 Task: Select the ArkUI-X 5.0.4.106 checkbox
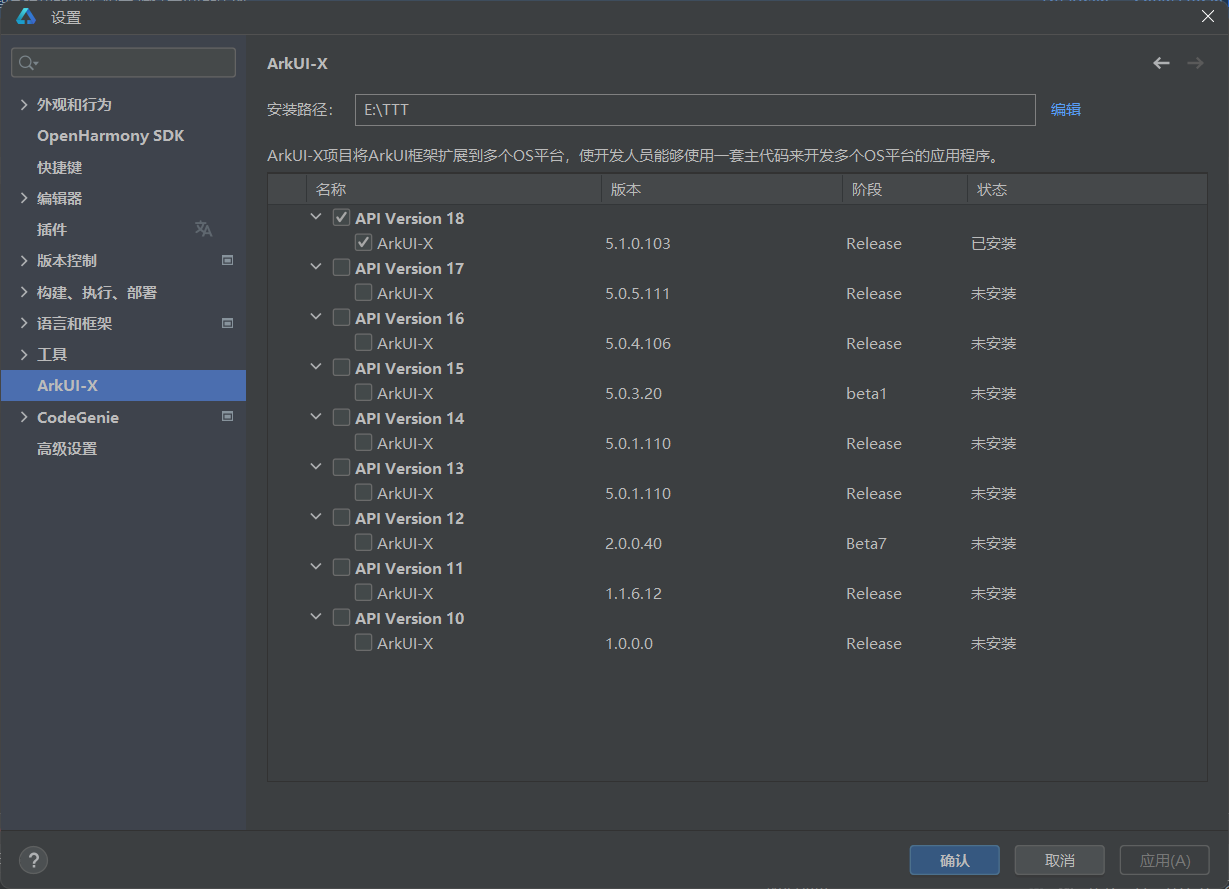pyautogui.click(x=364, y=343)
